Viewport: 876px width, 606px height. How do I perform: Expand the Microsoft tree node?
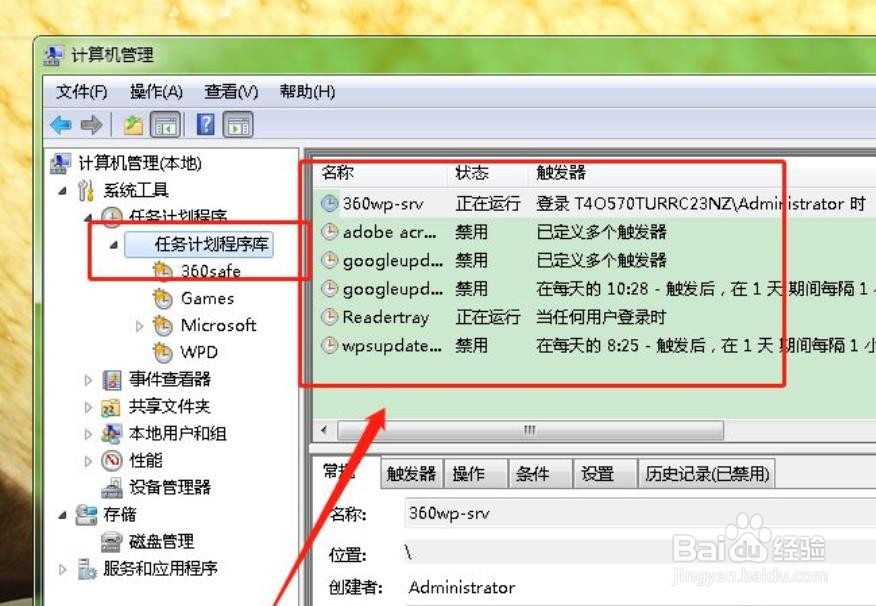click(x=139, y=325)
